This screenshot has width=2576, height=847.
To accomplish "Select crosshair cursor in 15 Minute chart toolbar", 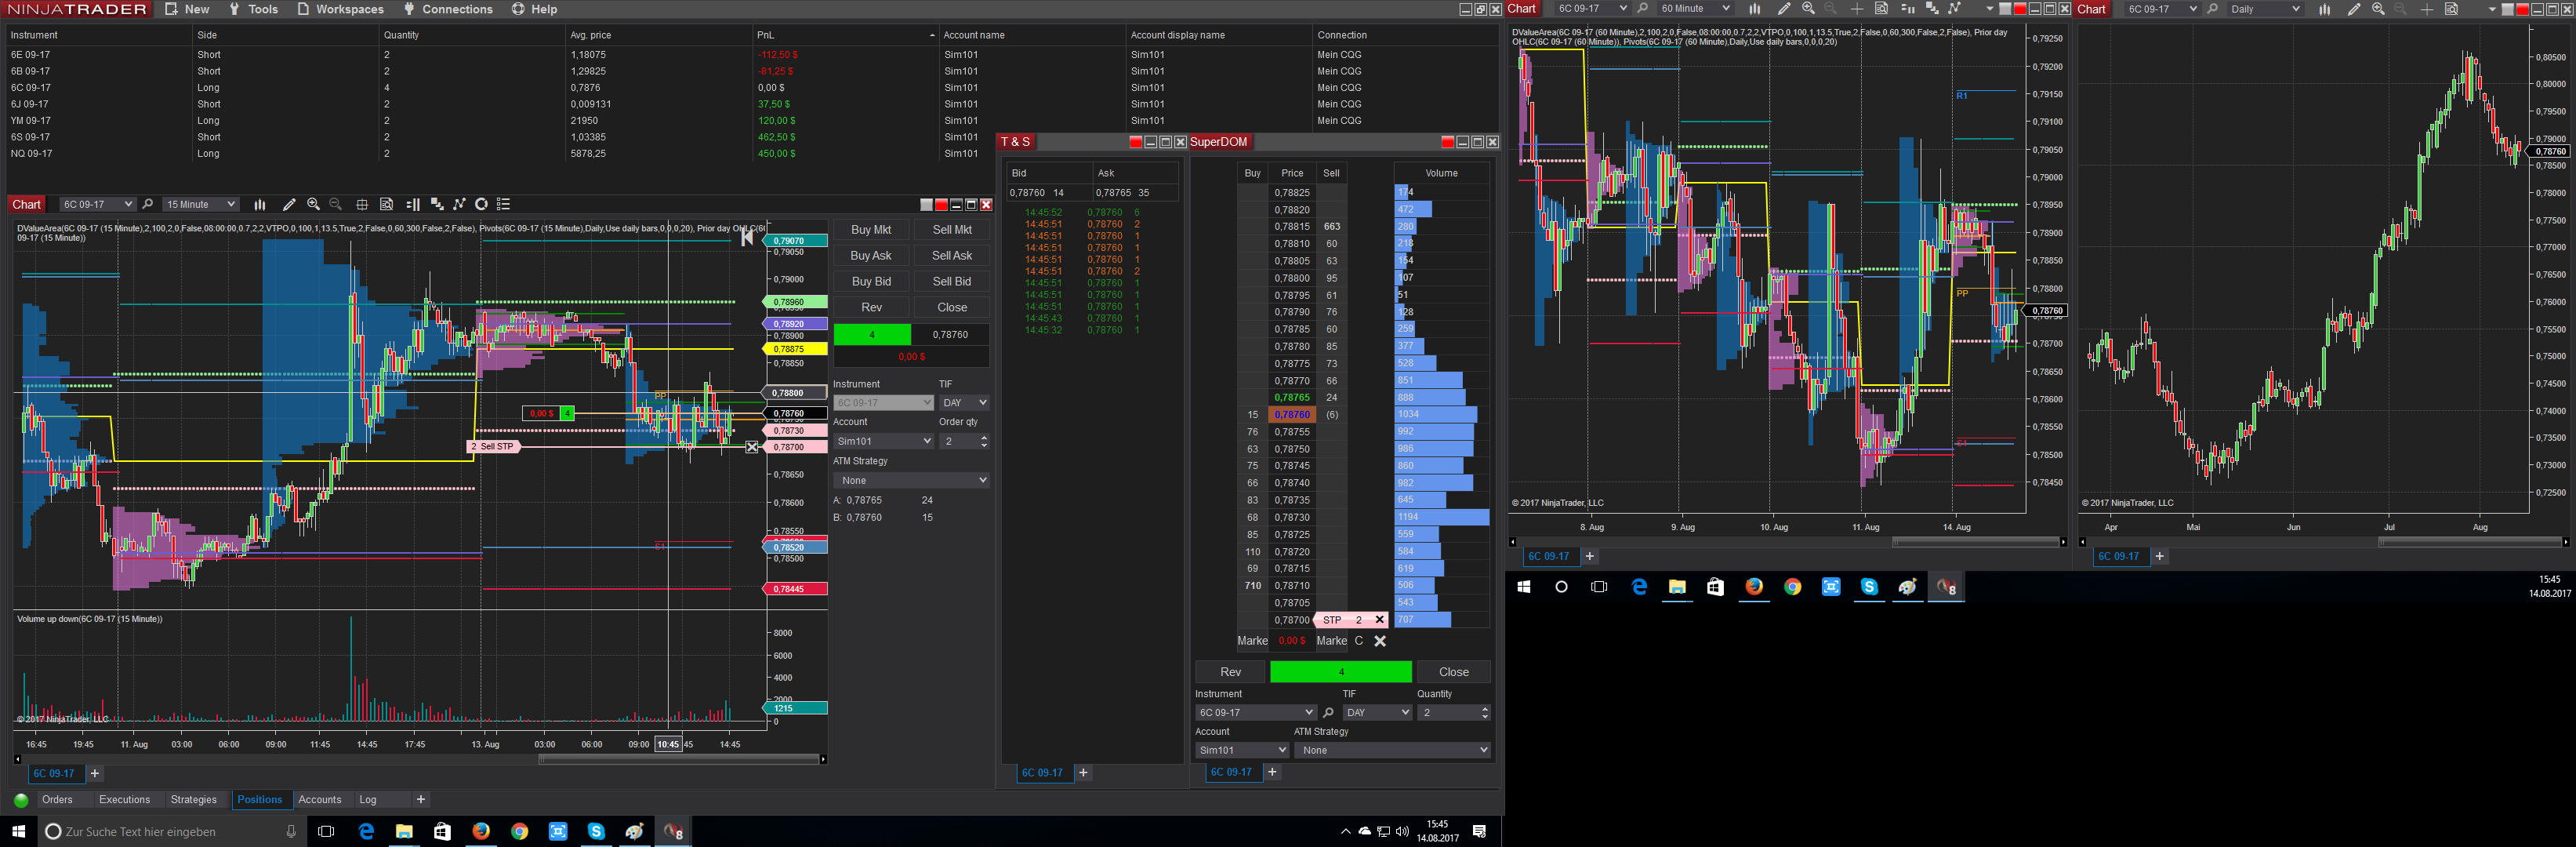I will point(362,204).
